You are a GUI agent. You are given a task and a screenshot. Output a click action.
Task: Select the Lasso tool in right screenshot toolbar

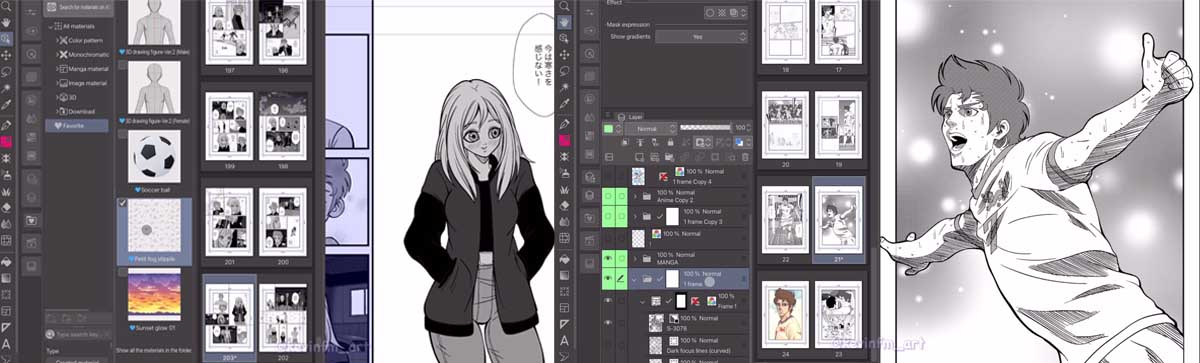pyautogui.click(x=565, y=71)
